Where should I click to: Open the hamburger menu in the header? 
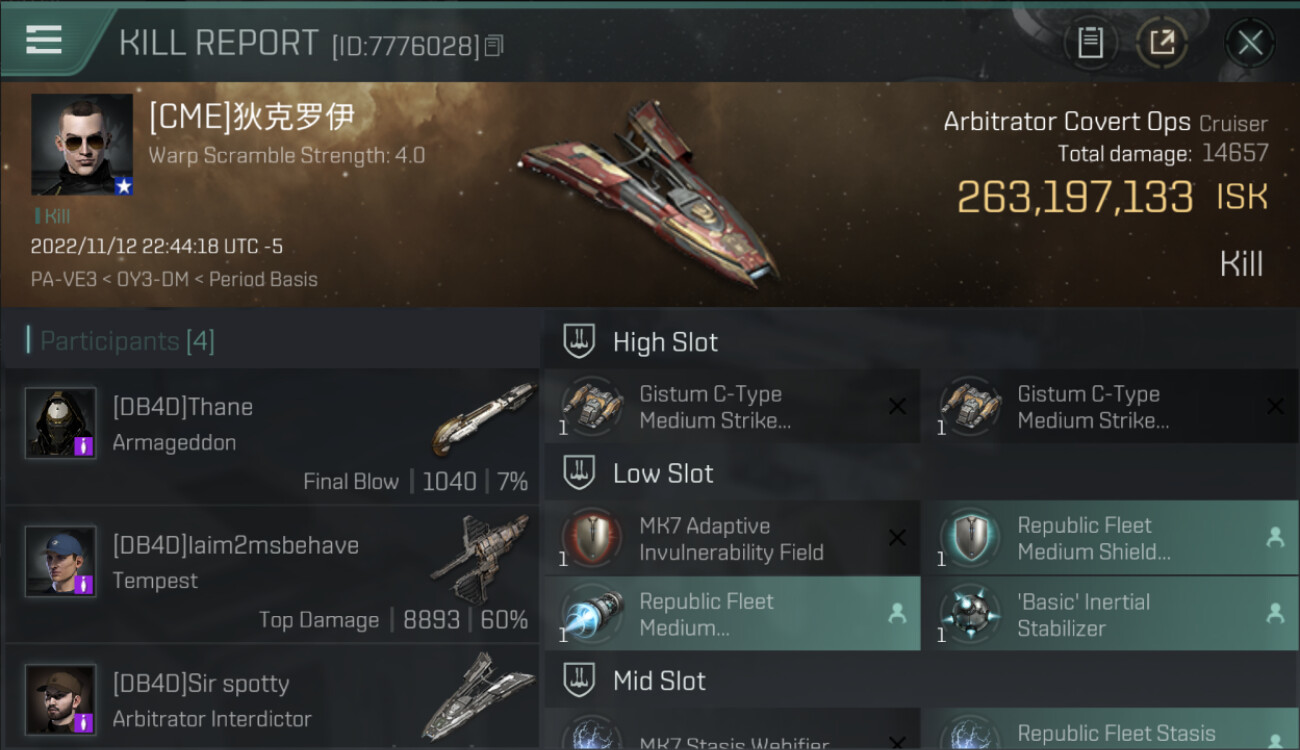pos(44,40)
